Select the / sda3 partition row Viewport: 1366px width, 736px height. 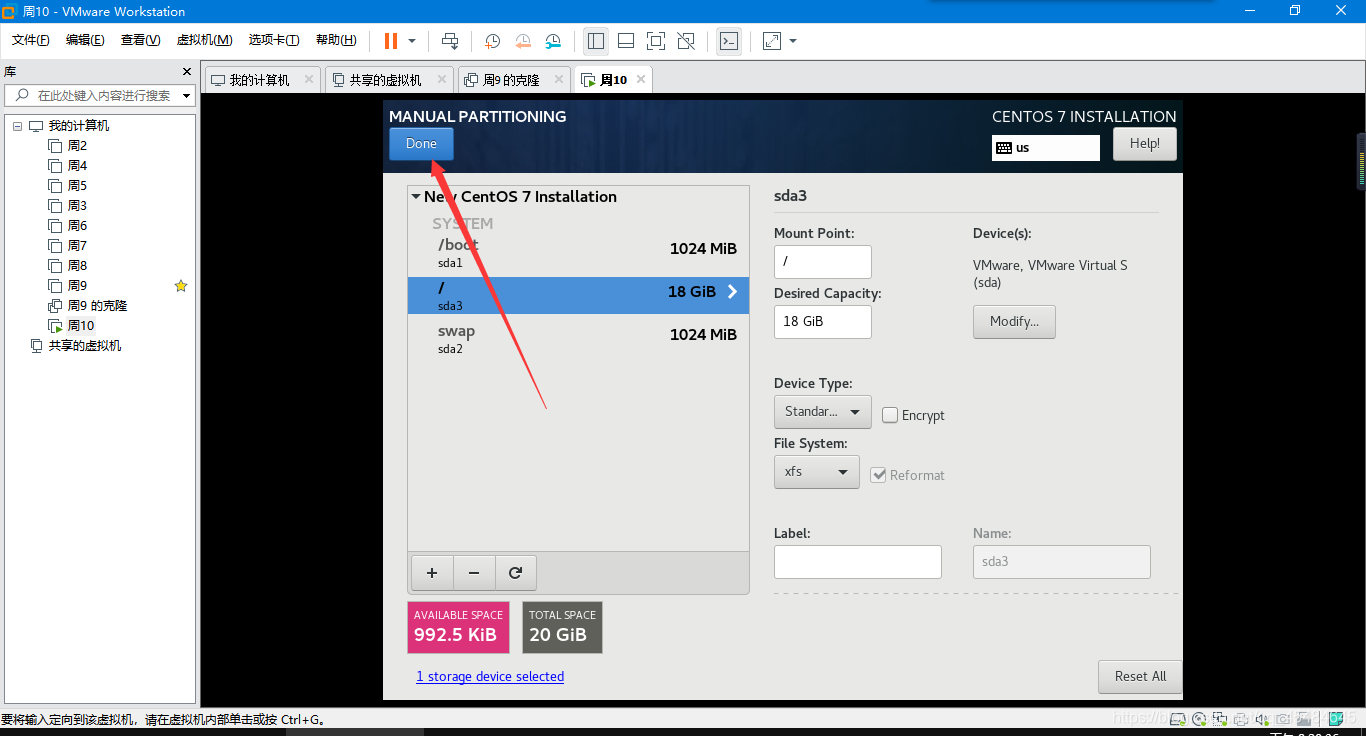[578, 296]
